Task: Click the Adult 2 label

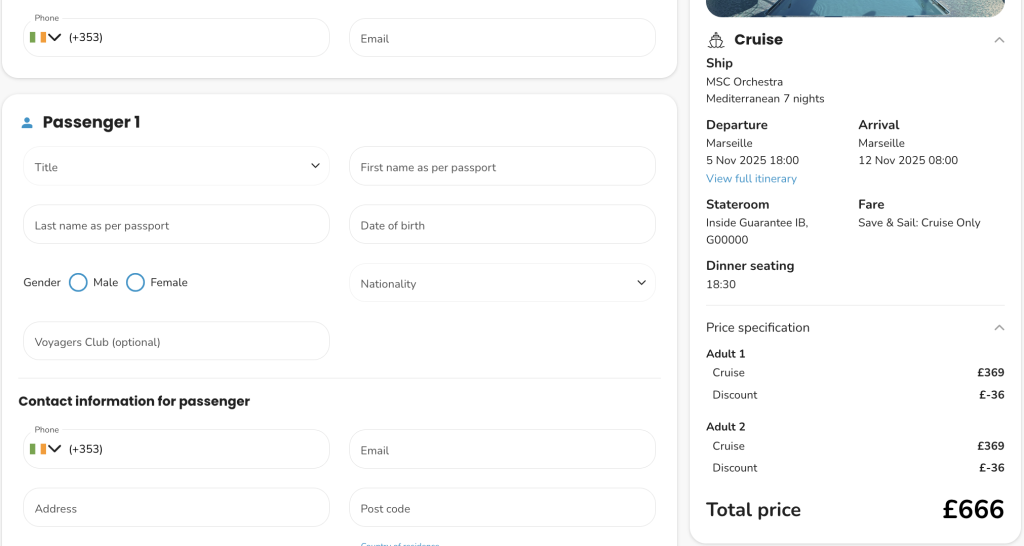Action: click(x=726, y=426)
